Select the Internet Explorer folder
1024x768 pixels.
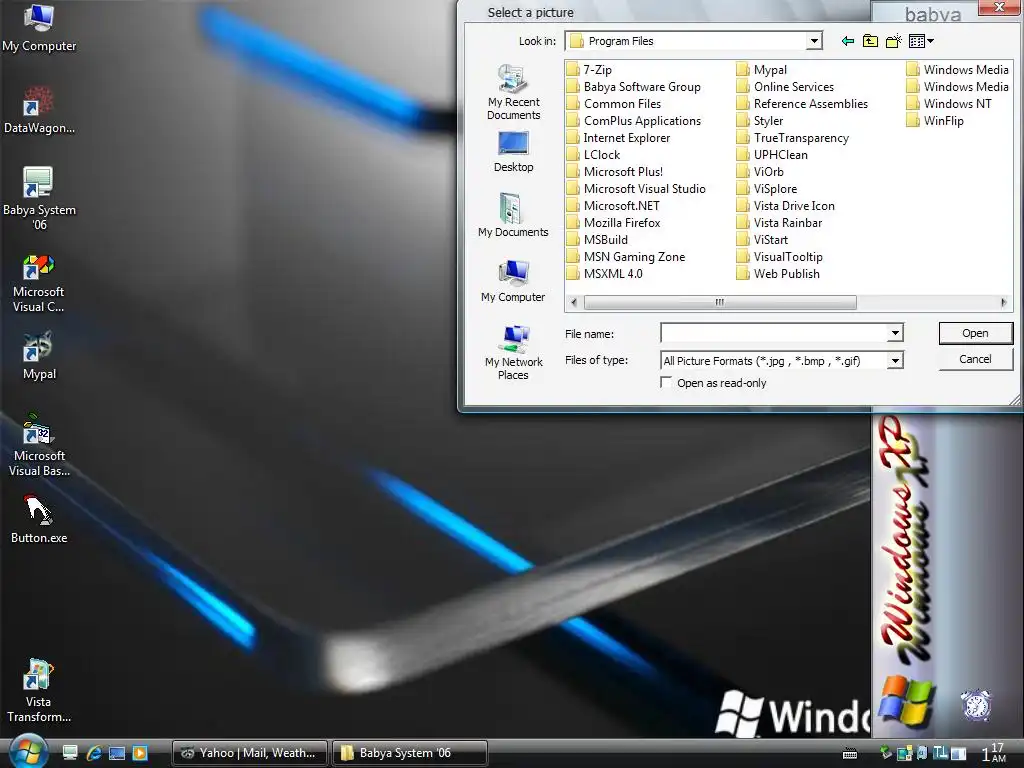[618, 138]
